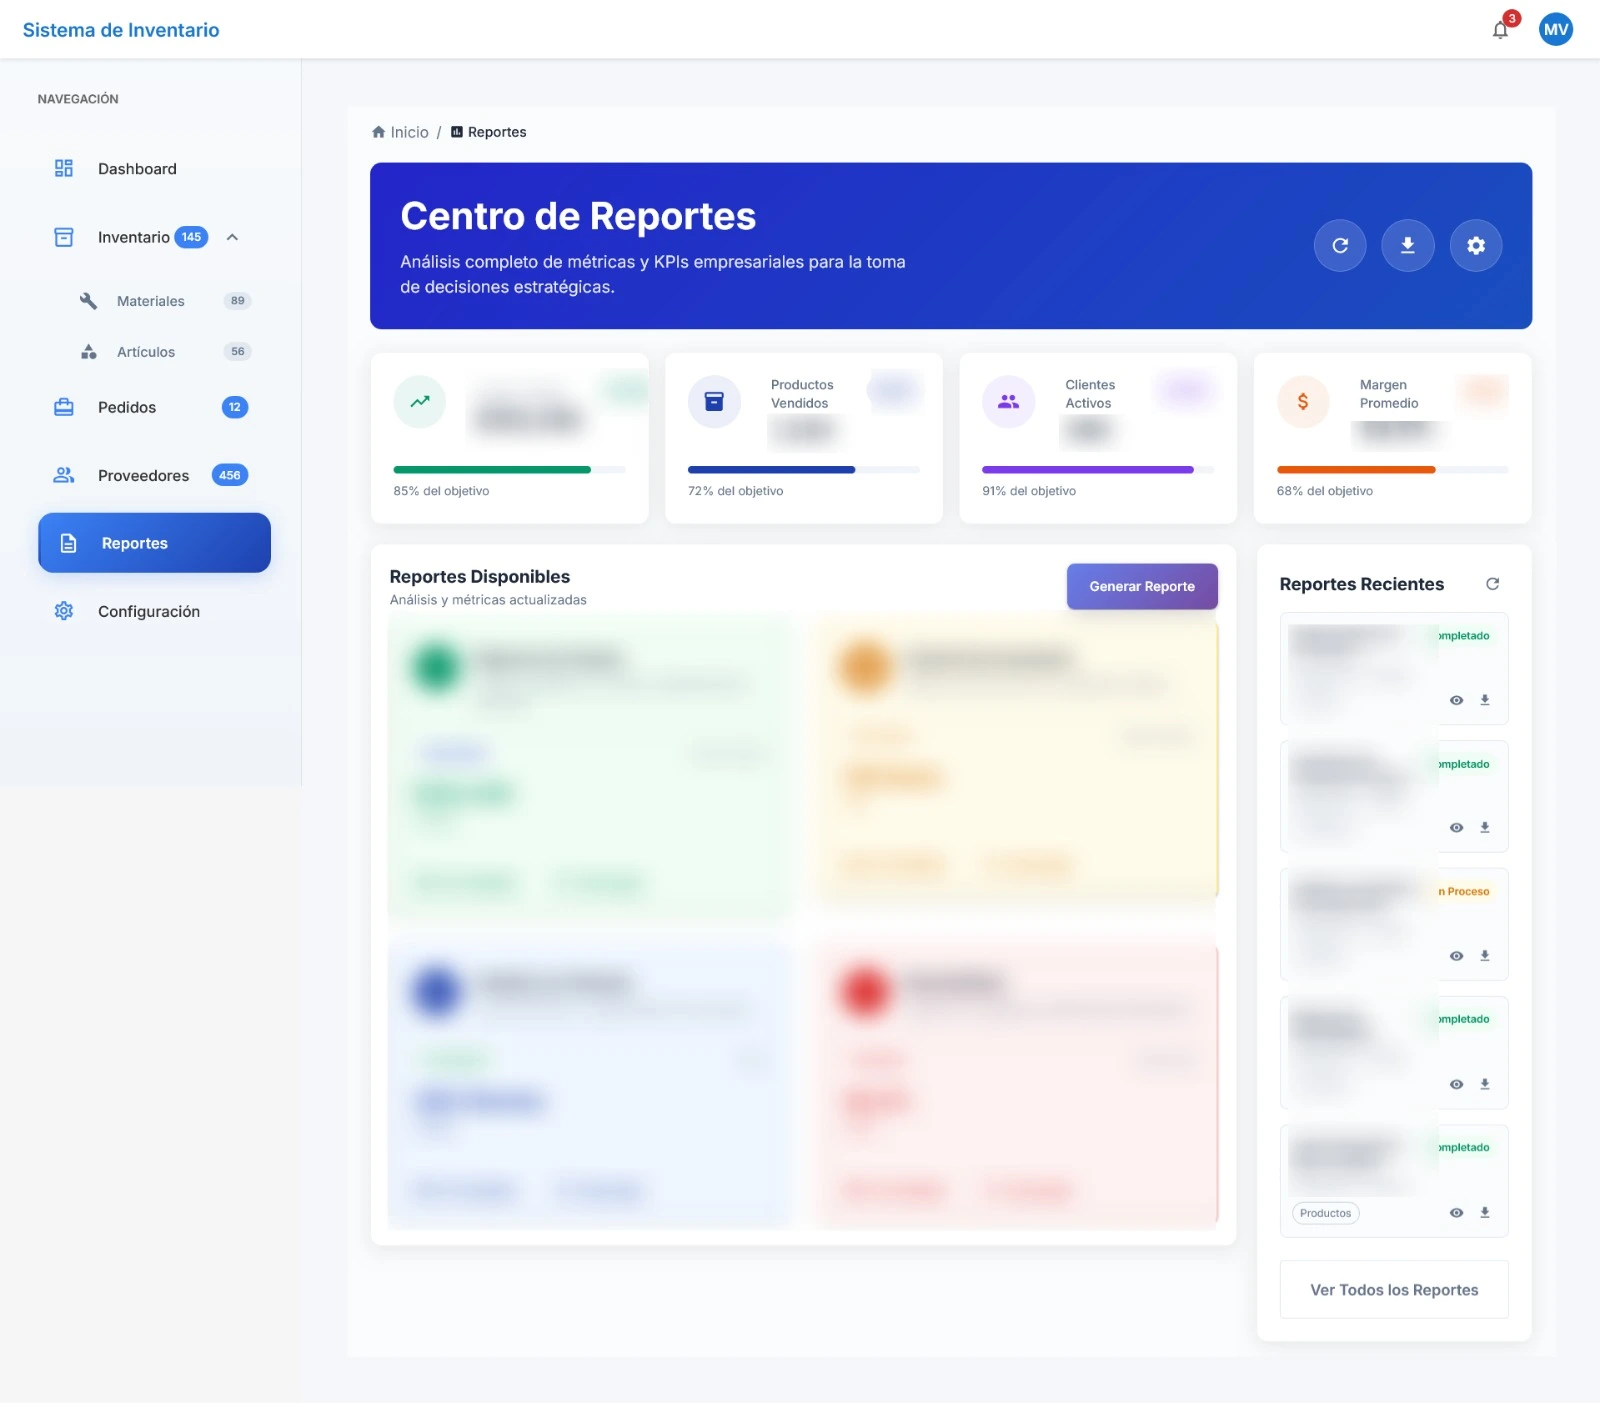The image size is (1600, 1403).
Task: Go to Pedidos in the sidebar
Action: click(x=127, y=407)
